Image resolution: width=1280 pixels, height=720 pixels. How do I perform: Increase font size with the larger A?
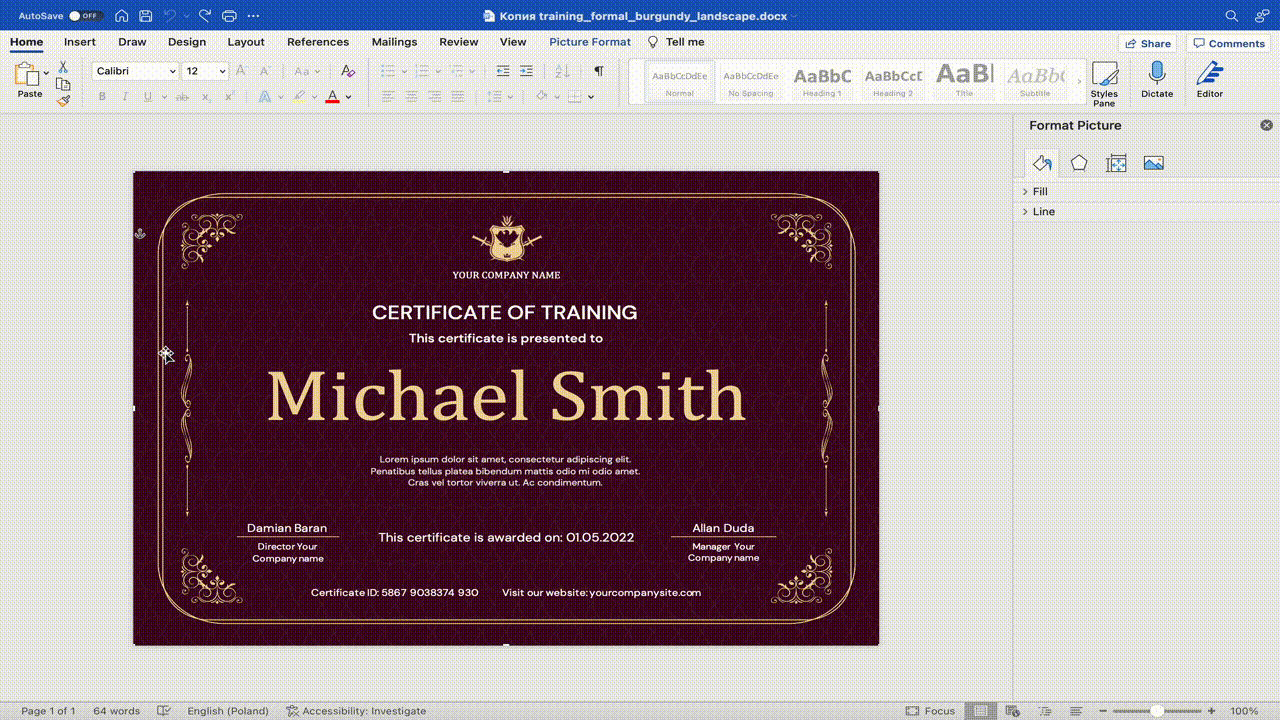(242, 71)
